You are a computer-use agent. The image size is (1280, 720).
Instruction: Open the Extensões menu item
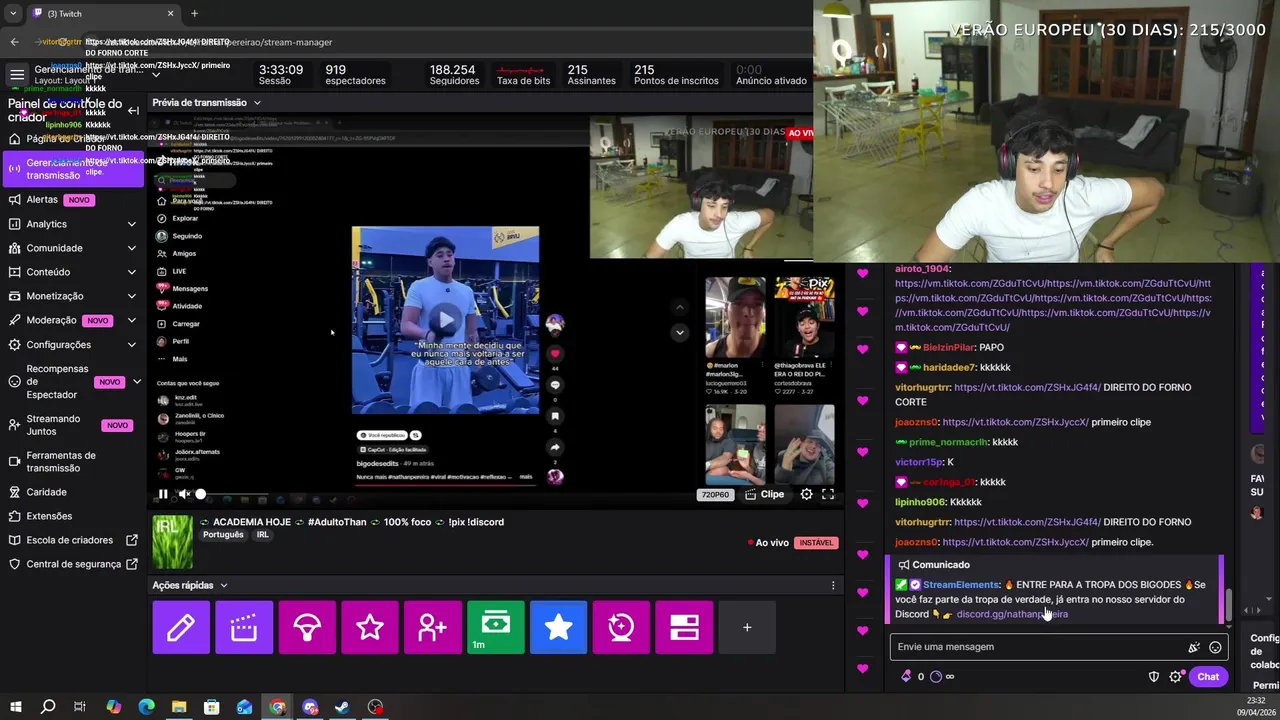72,516
